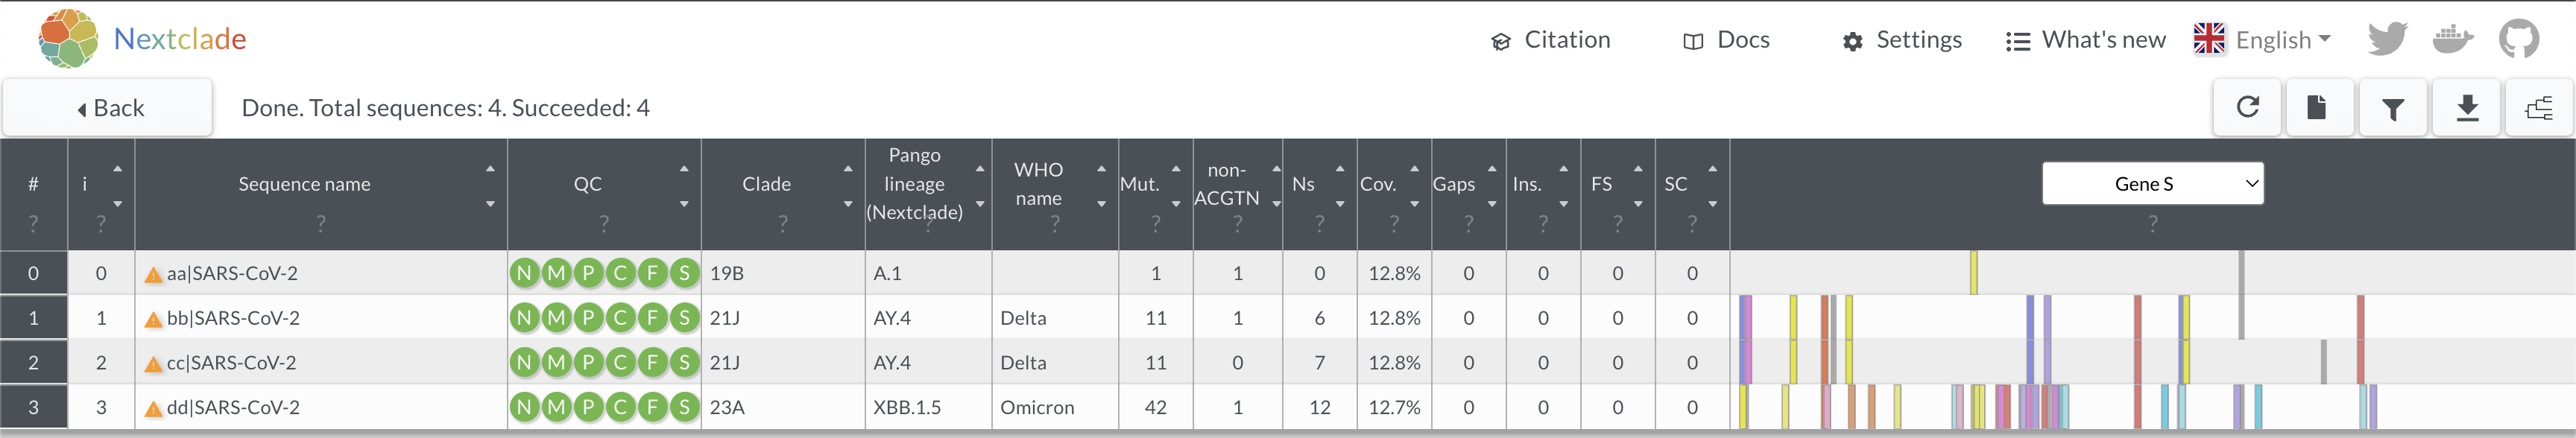
Task: Sort Sequence name column ascending
Action: tap(490, 168)
